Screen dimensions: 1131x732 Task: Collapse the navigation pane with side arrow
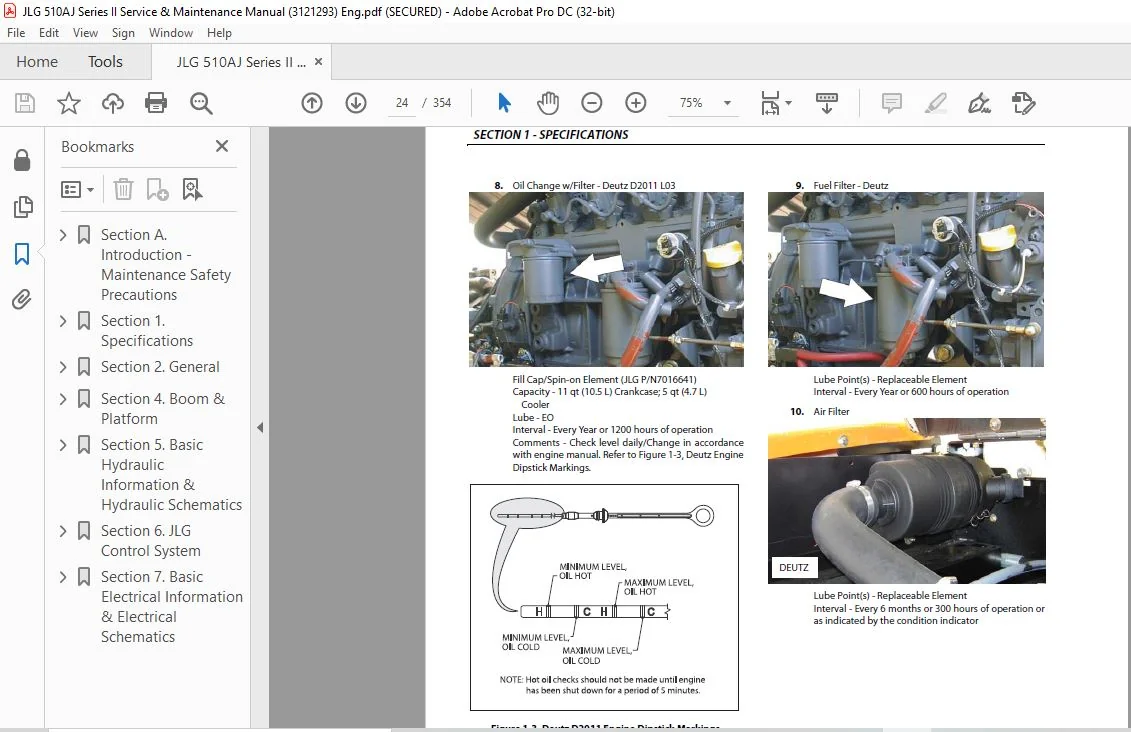[260, 428]
